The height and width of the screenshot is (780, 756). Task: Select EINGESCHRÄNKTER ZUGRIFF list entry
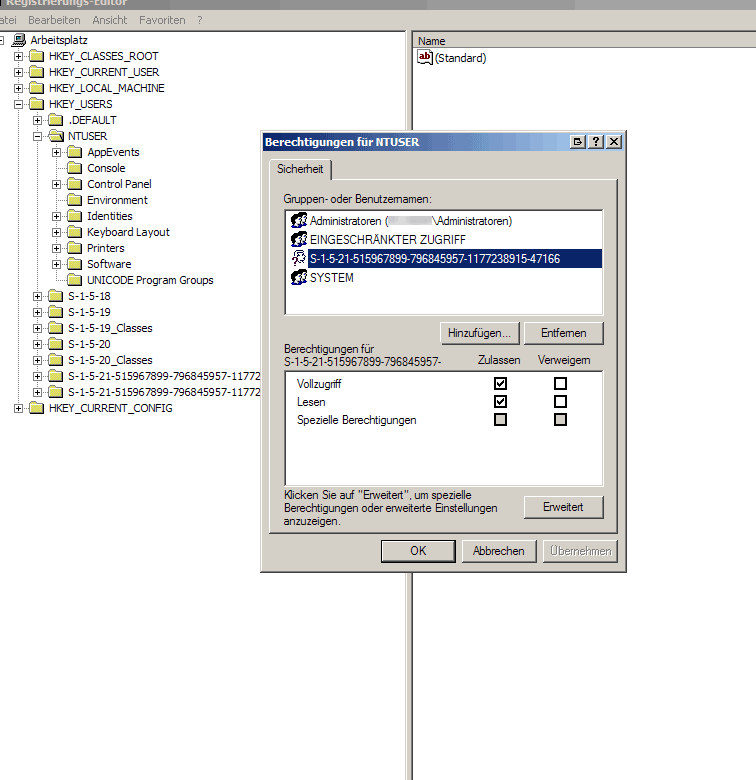point(387,240)
